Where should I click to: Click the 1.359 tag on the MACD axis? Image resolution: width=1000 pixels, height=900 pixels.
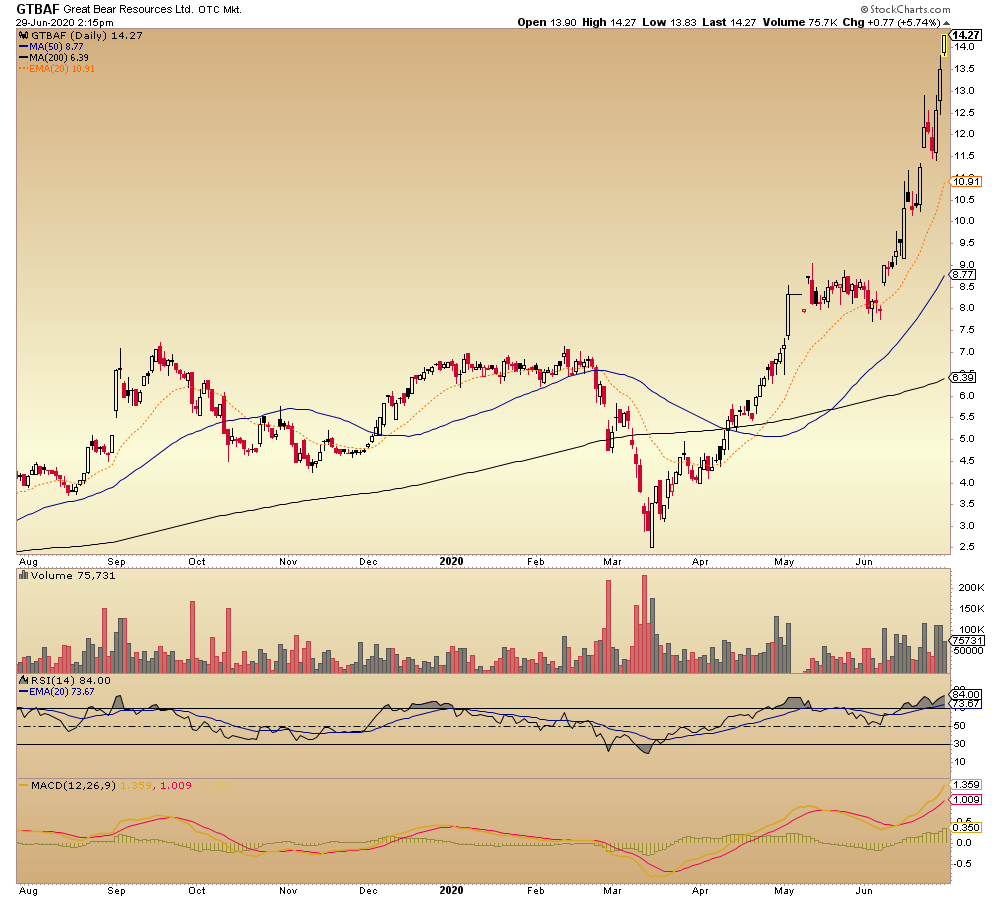pos(966,785)
